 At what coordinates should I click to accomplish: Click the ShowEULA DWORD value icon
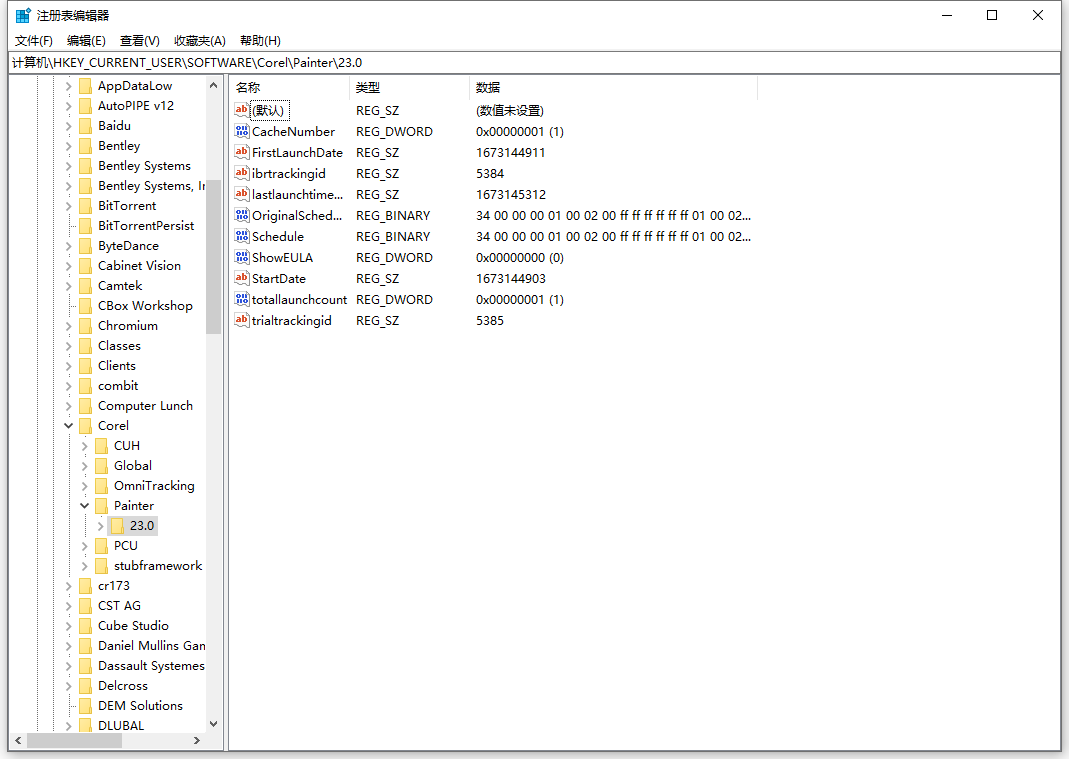[x=241, y=257]
